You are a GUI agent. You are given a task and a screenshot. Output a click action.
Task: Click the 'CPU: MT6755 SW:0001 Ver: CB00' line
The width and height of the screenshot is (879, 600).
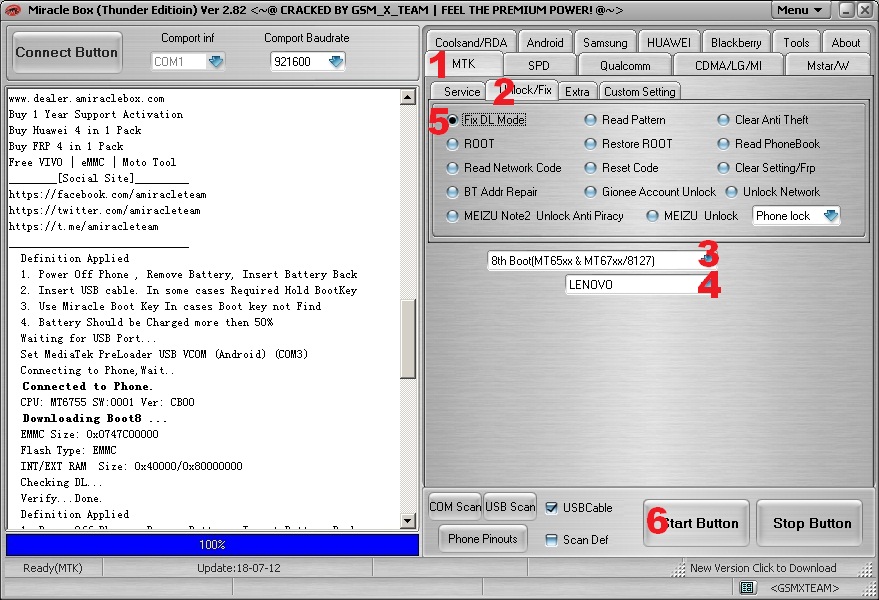pos(107,403)
